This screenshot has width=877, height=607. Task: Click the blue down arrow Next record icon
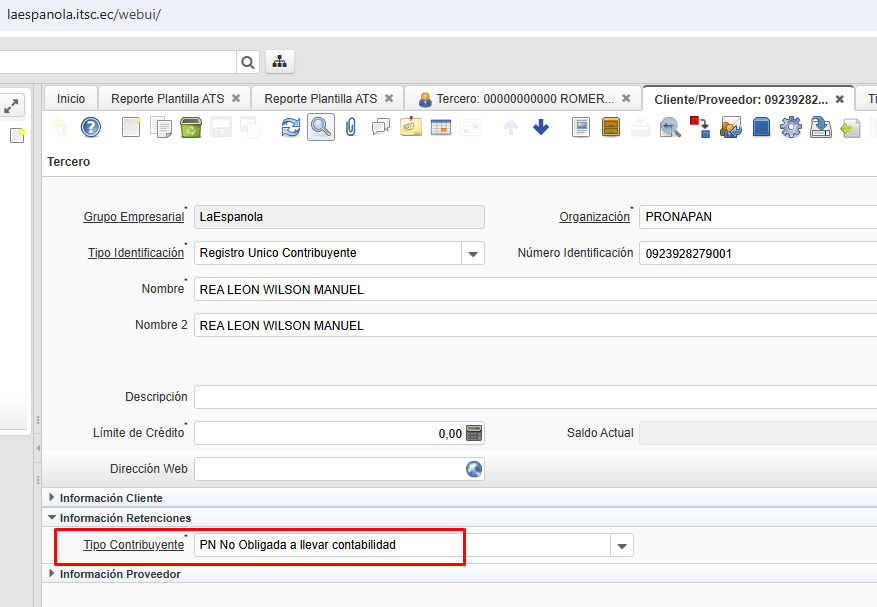click(x=541, y=127)
